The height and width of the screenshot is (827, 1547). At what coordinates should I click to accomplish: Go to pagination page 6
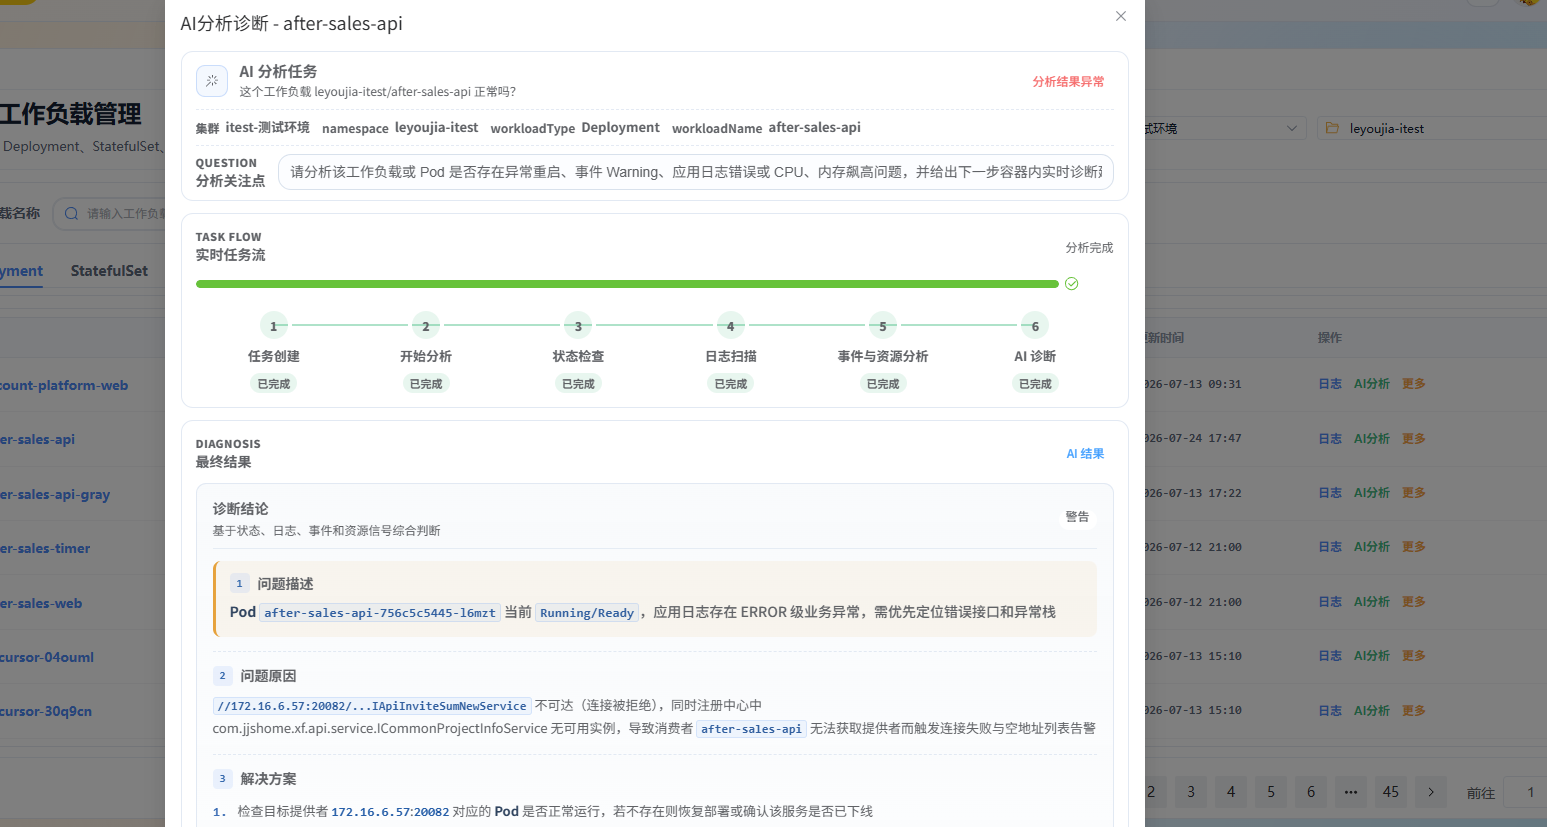pyautogui.click(x=1311, y=792)
